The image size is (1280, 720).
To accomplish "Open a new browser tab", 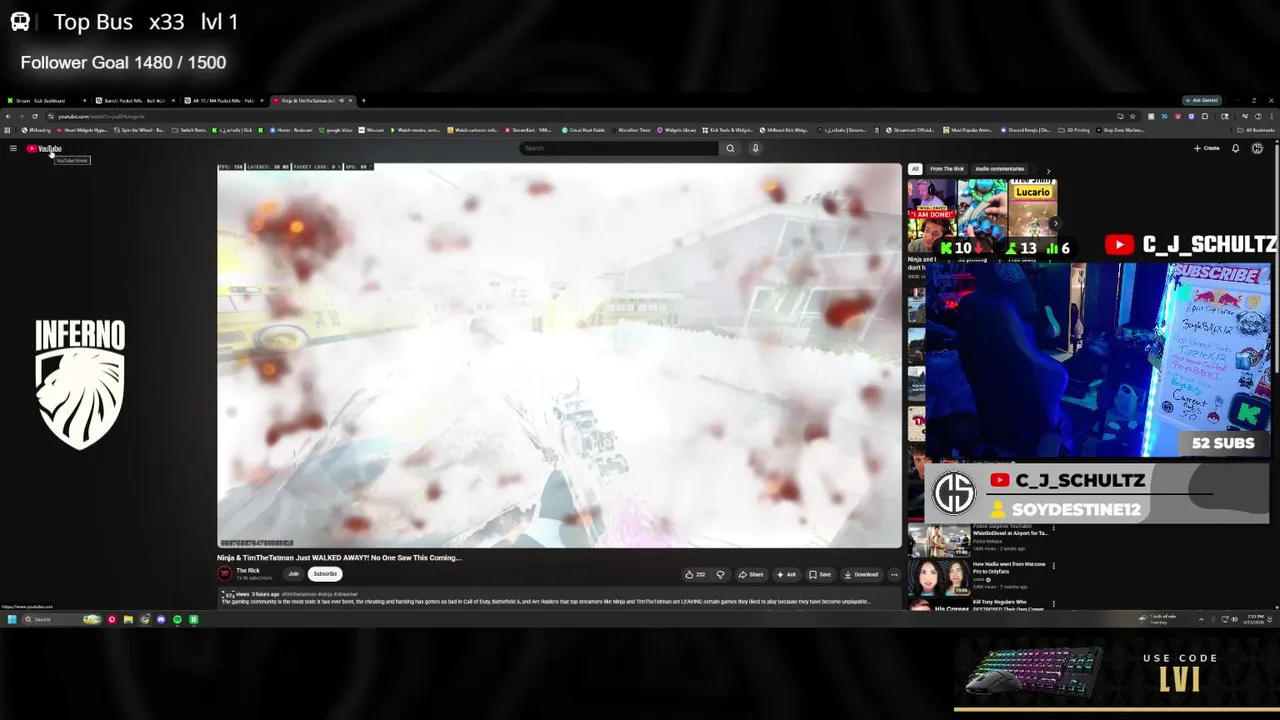I will pos(363,100).
